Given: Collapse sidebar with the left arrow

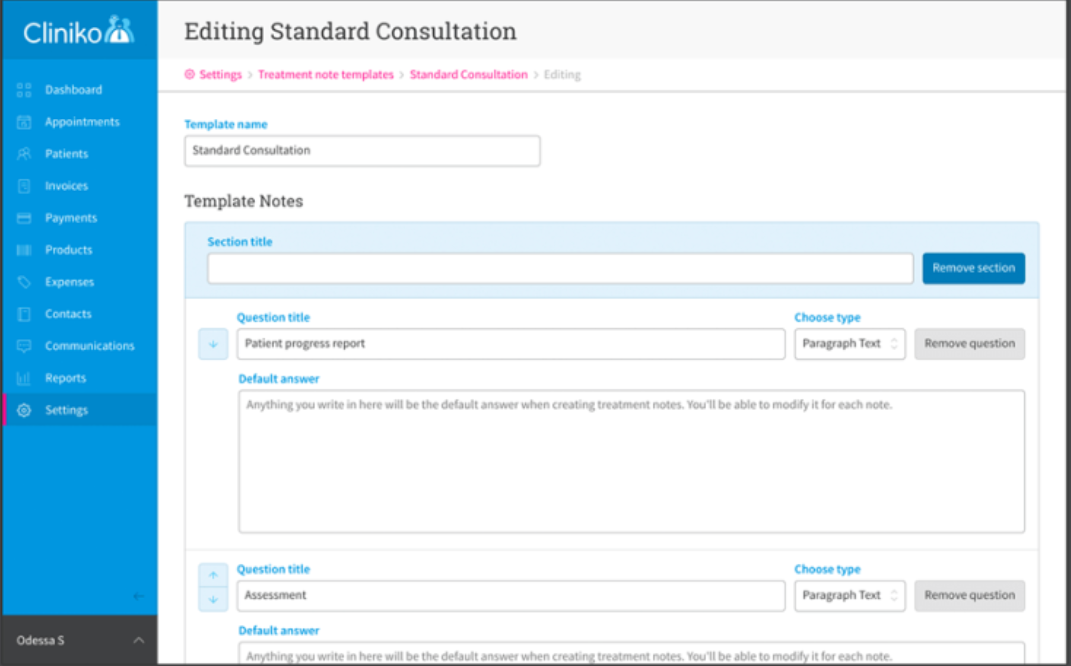Looking at the screenshot, I should (x=138, y=597).
